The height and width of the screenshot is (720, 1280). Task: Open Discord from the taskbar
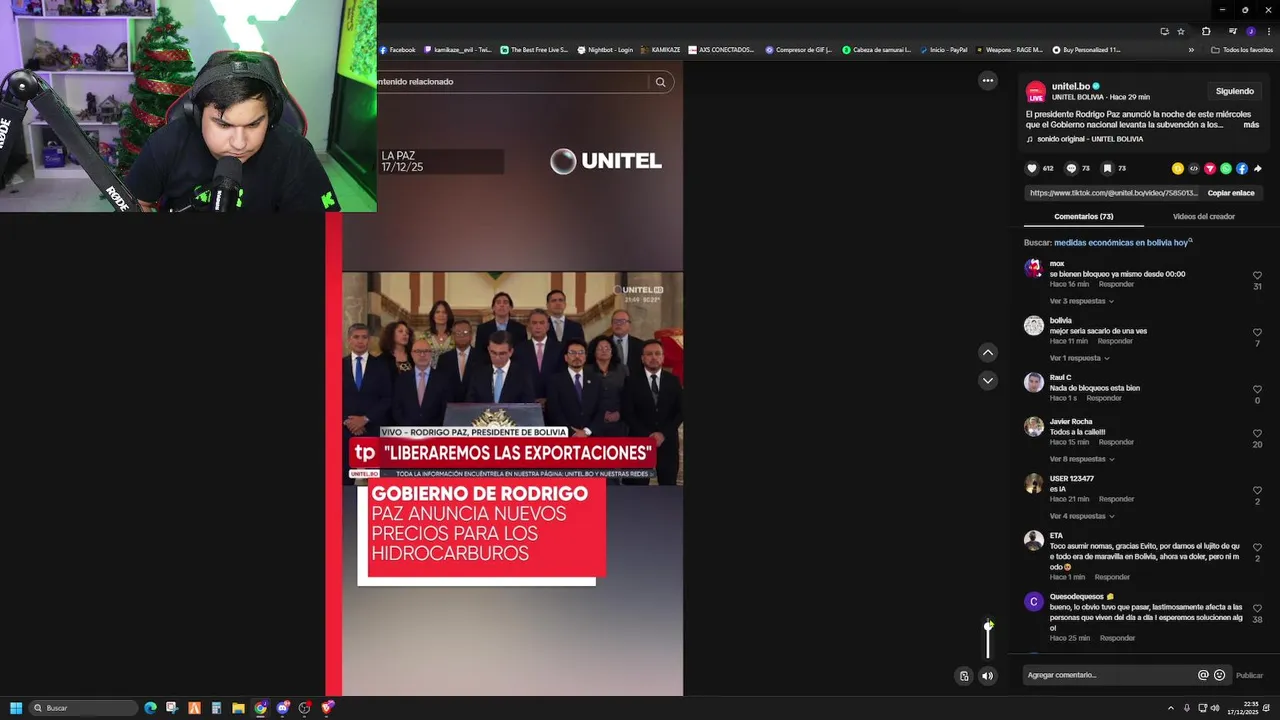pos(283,708)
